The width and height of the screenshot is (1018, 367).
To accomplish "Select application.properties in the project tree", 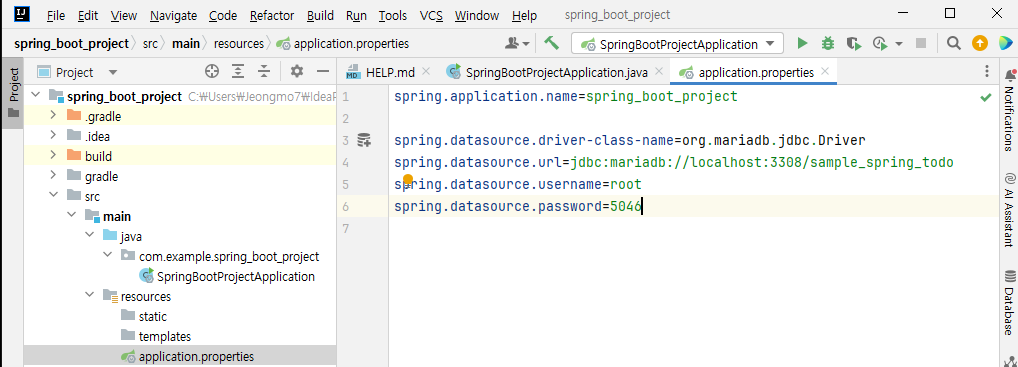I will [x=188, y=357].
